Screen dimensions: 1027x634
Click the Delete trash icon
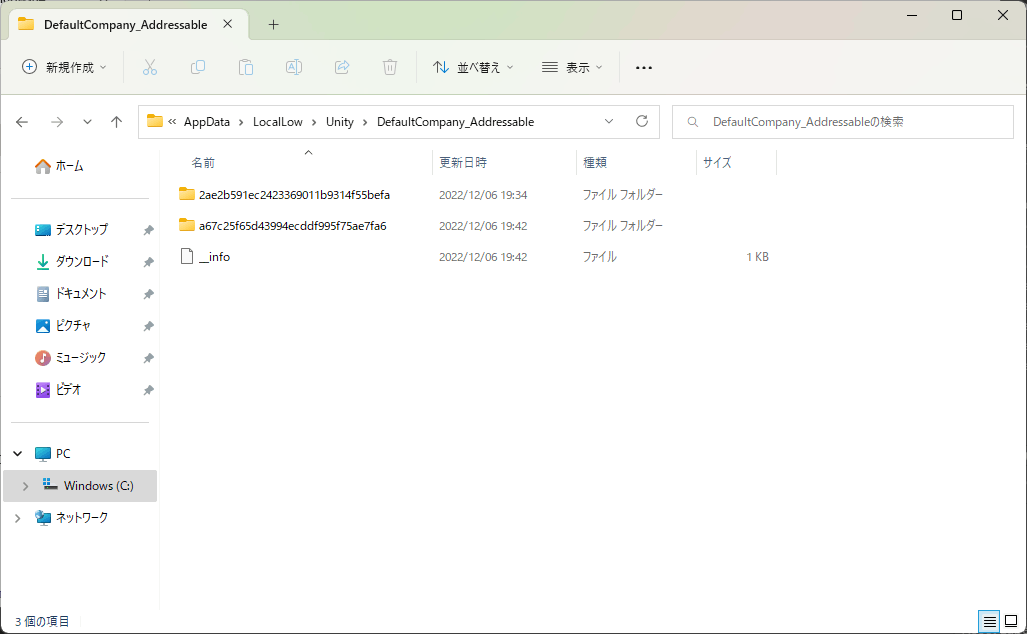tap(390, 67)
